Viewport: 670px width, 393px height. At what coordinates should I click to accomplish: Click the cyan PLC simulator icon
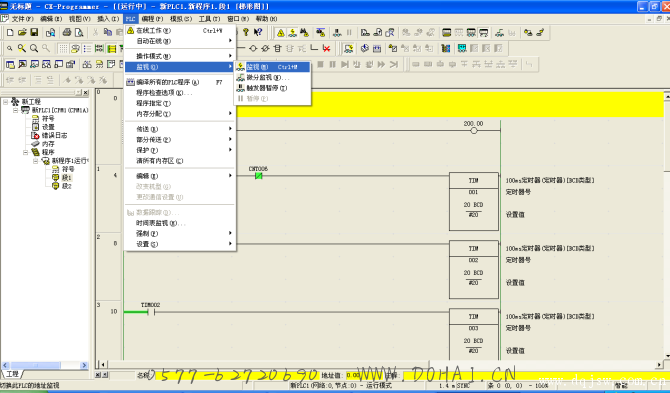click(462, 49)
